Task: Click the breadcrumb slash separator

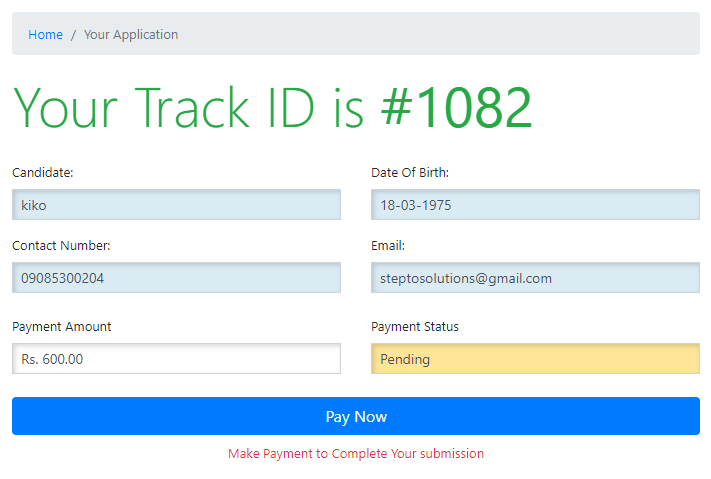Action: pos(73,35)
